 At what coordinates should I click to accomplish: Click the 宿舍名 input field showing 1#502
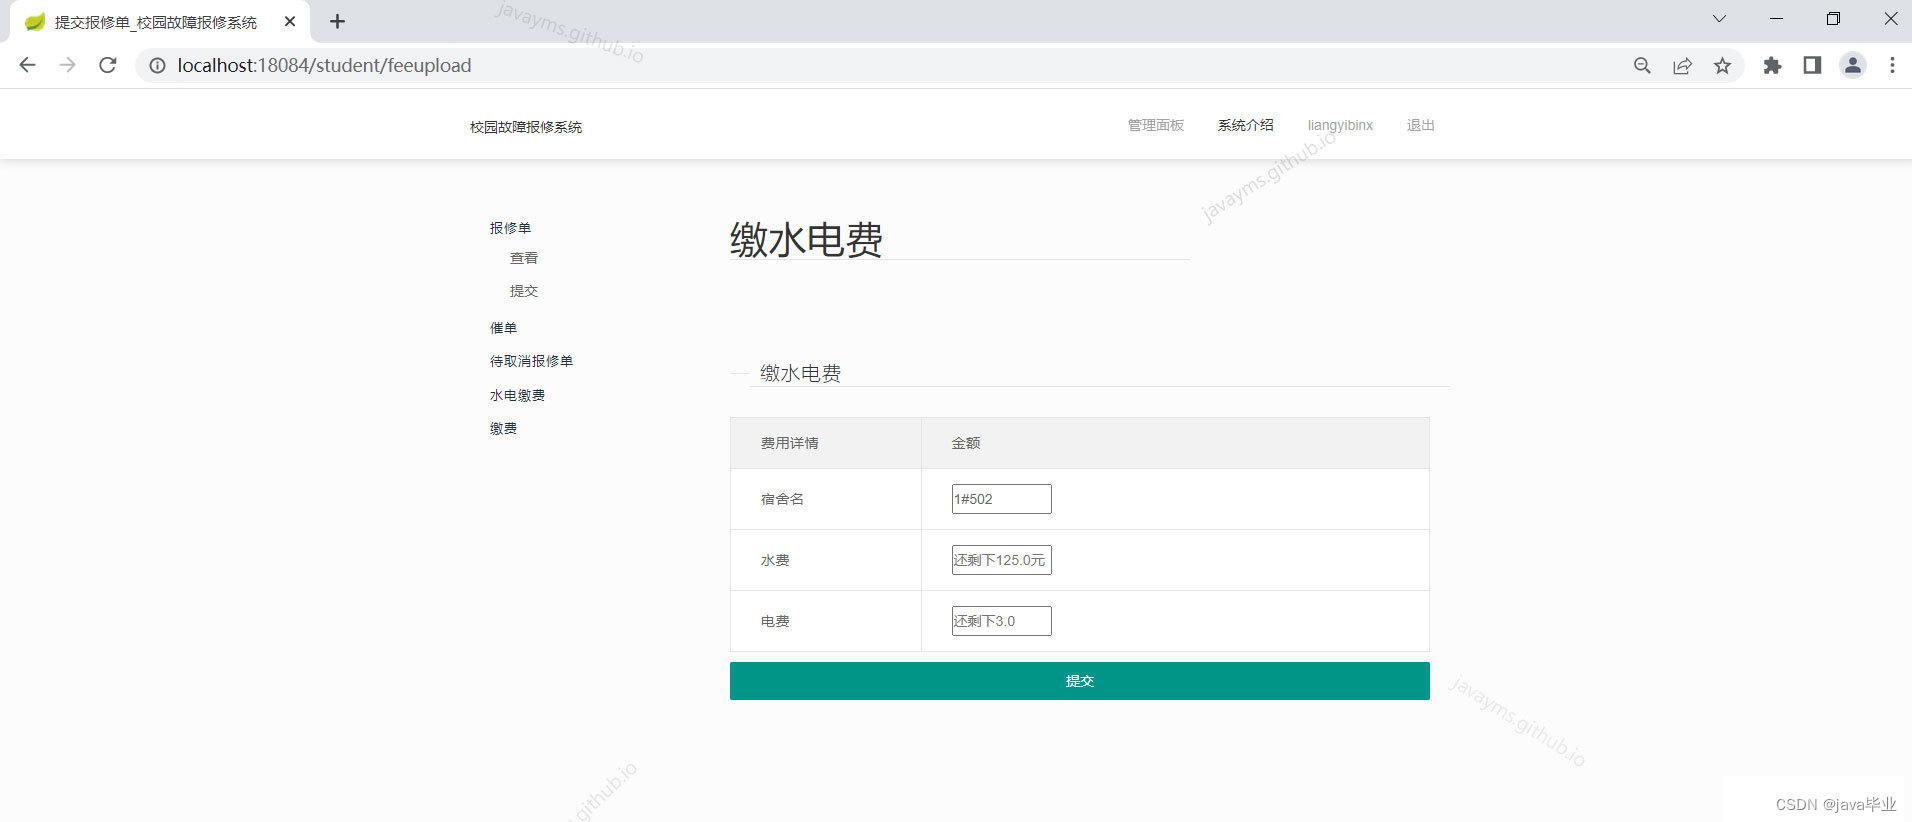tap(1001, 499)
